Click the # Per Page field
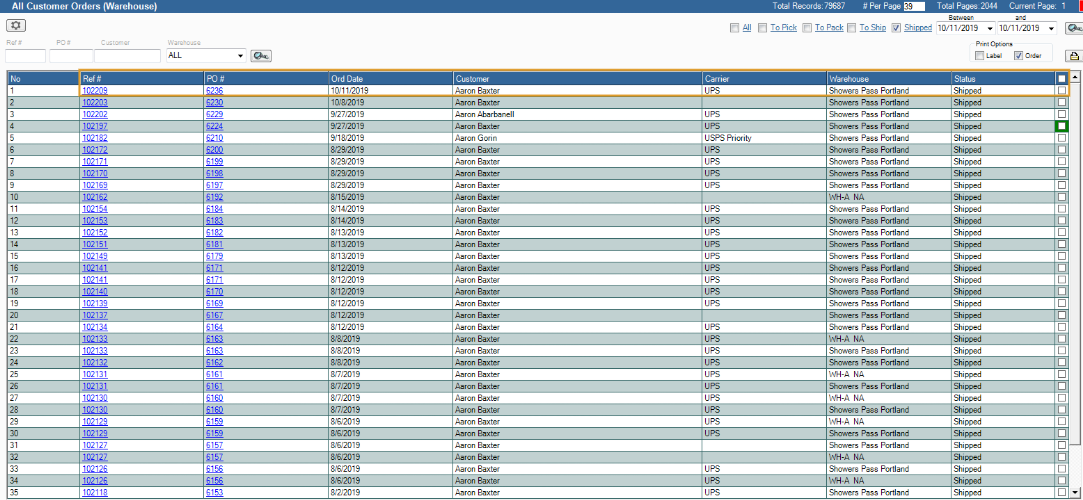This screenshot has width=1083, height=500. 914,6
